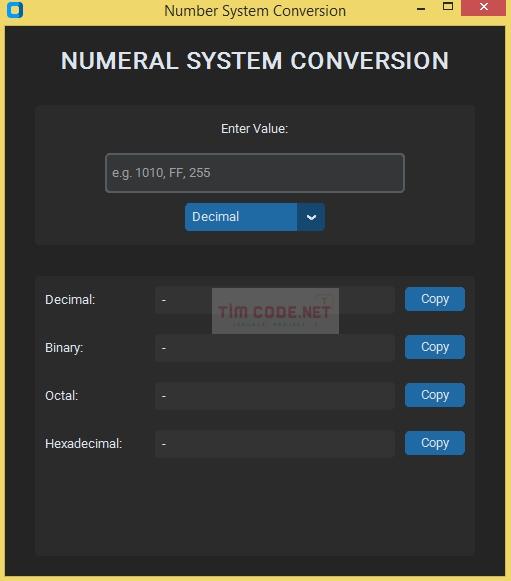Maximize the Number System Conversion window
Image resolution: width=511 pixels, height=581 pixels.
(x=448, y=7)
